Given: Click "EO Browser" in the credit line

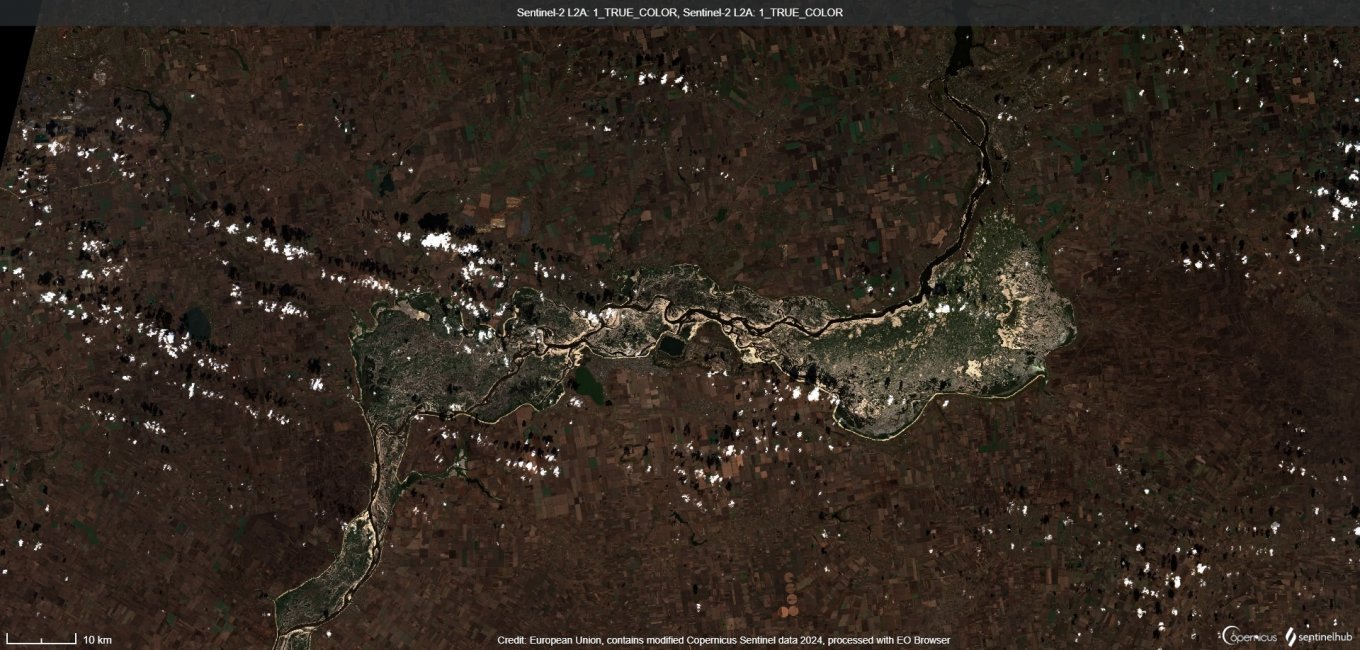Looking at the screenshot, I should [923, 640].
